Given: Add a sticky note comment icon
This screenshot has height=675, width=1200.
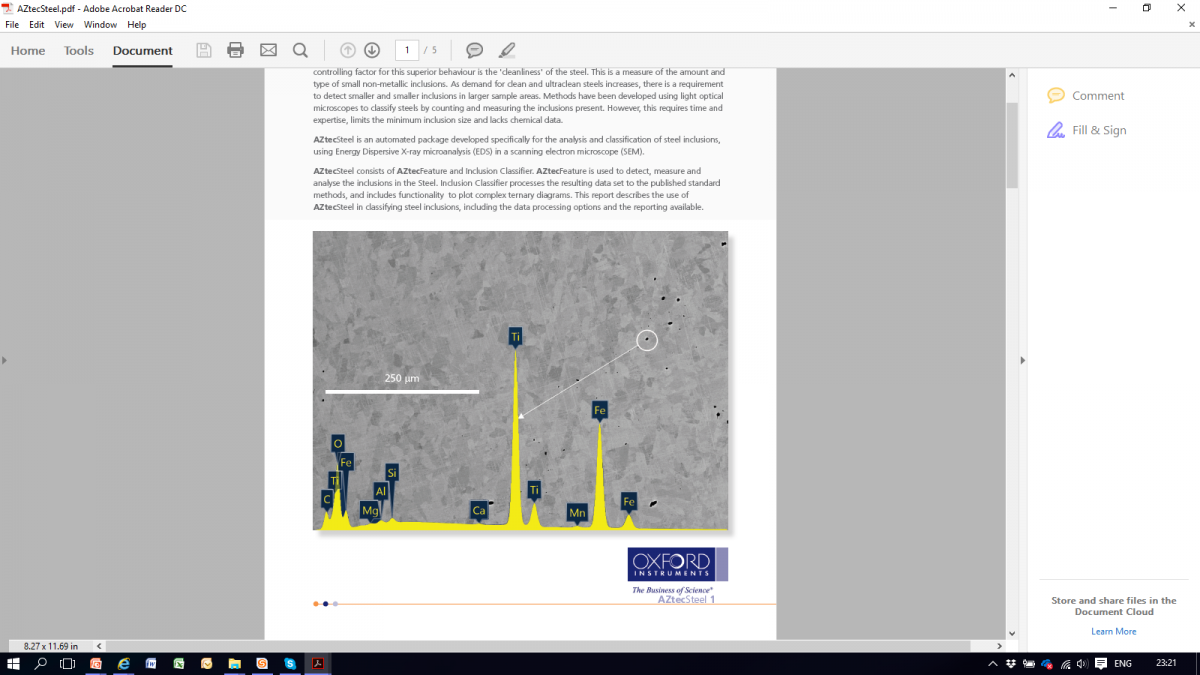Looking at the screenshot, I should (475, 50).
